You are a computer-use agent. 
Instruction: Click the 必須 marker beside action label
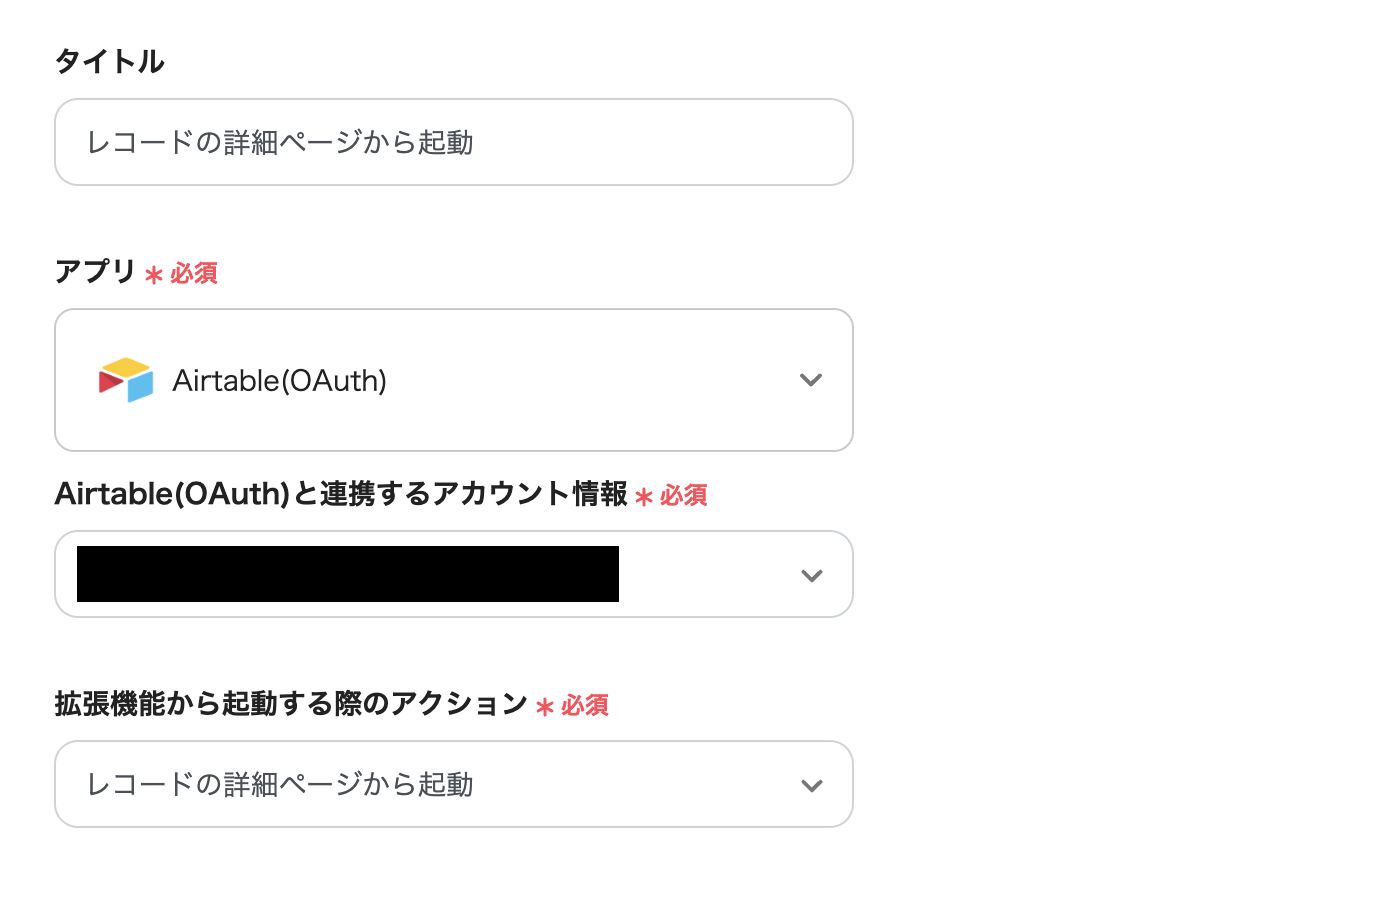pos(585,705)
